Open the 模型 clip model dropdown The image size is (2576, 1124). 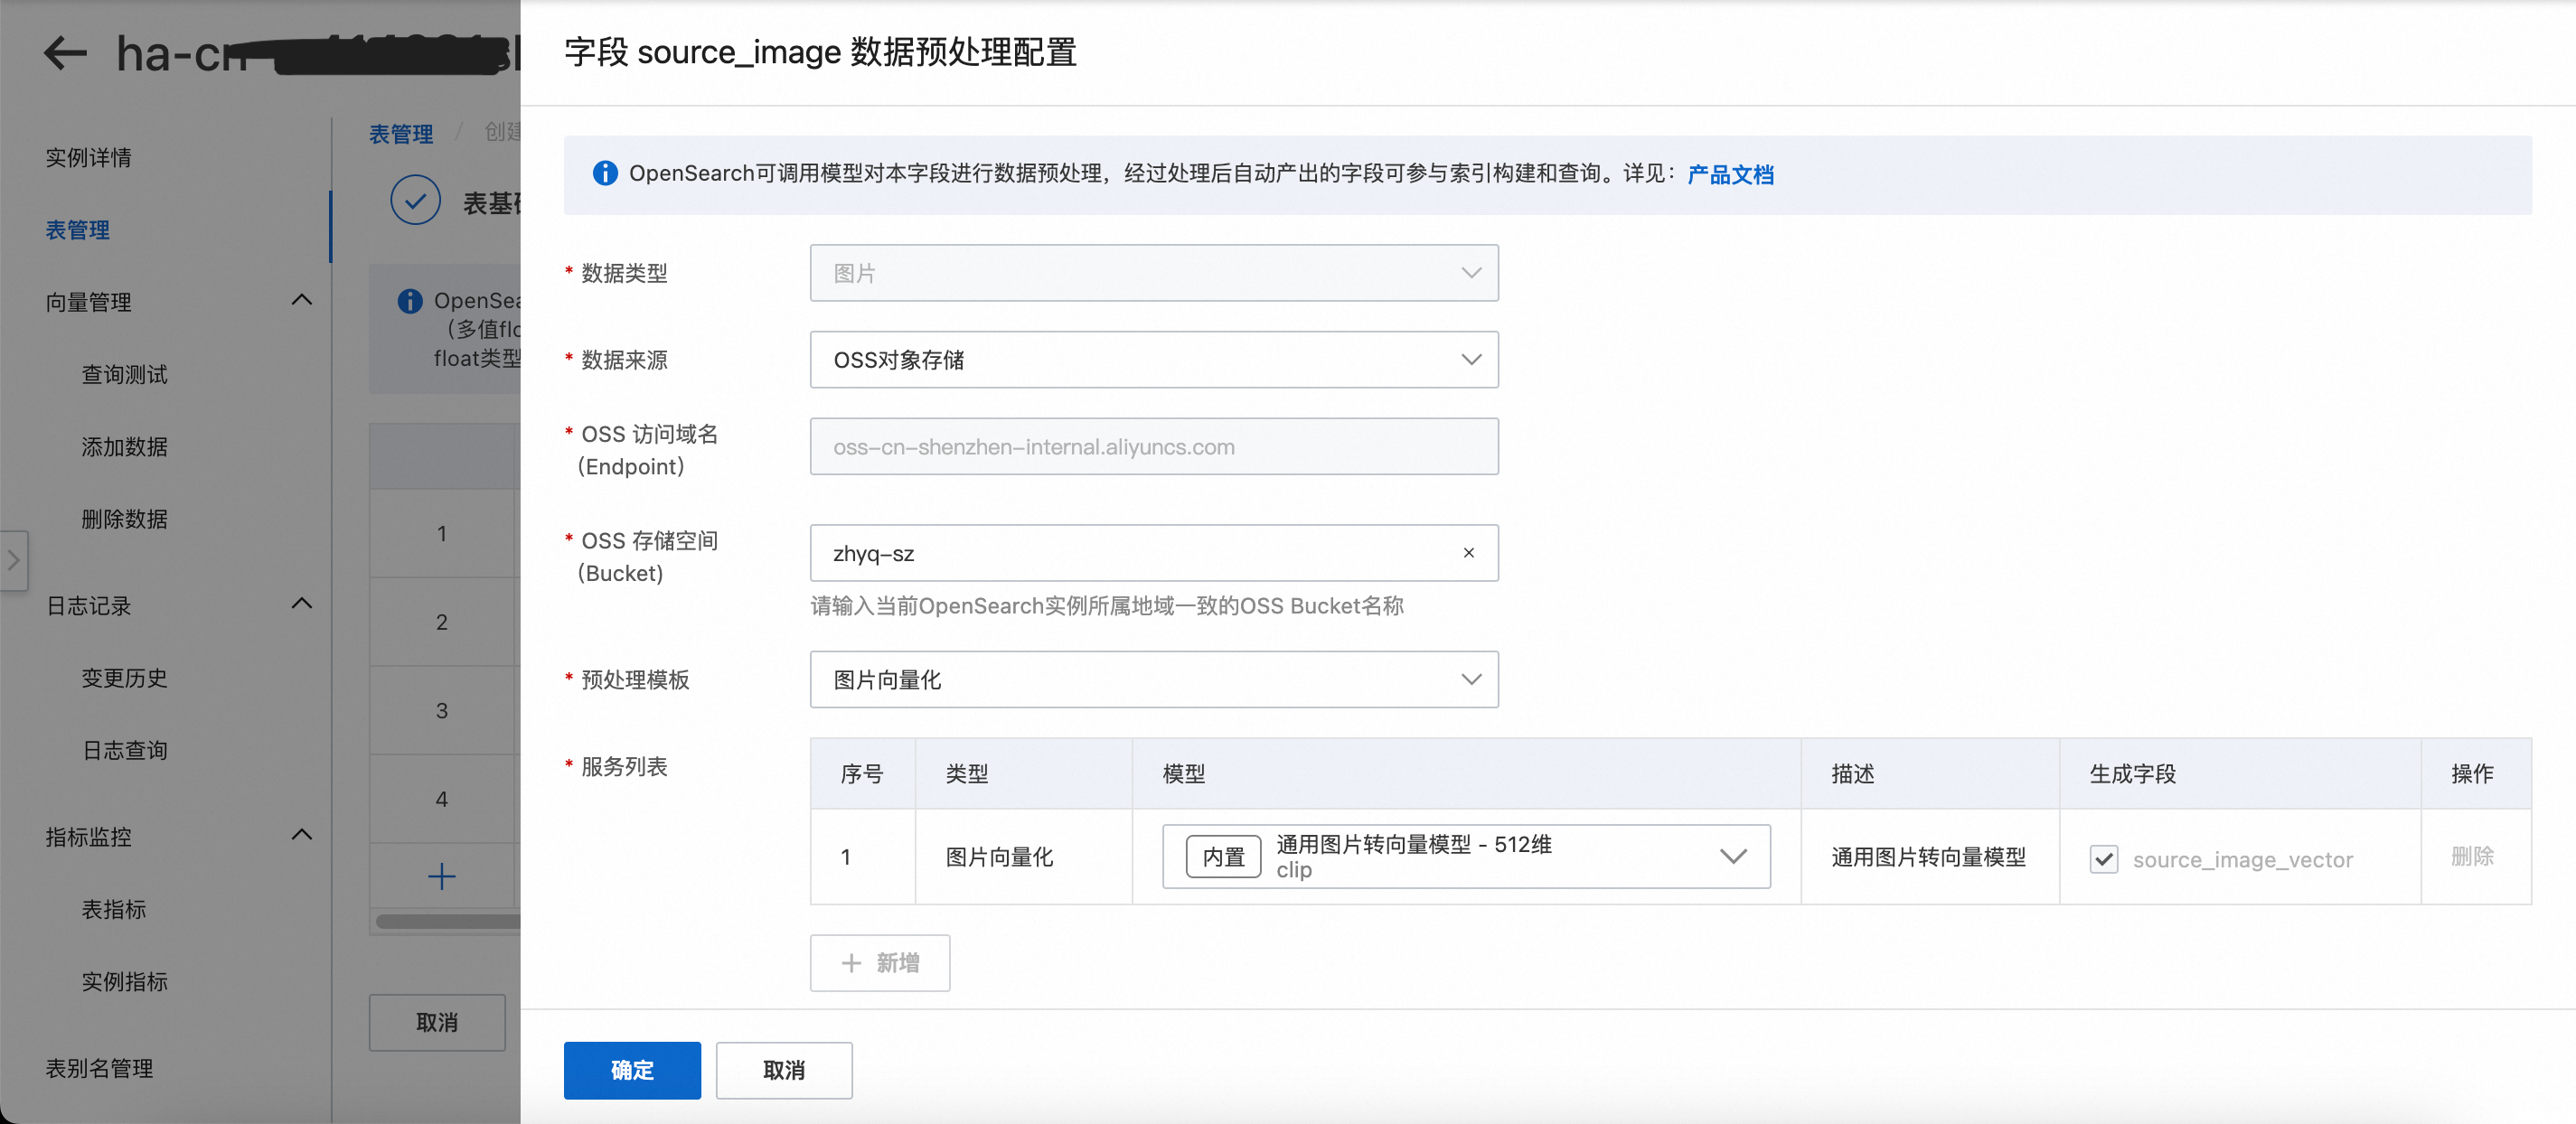point(1465,857)
